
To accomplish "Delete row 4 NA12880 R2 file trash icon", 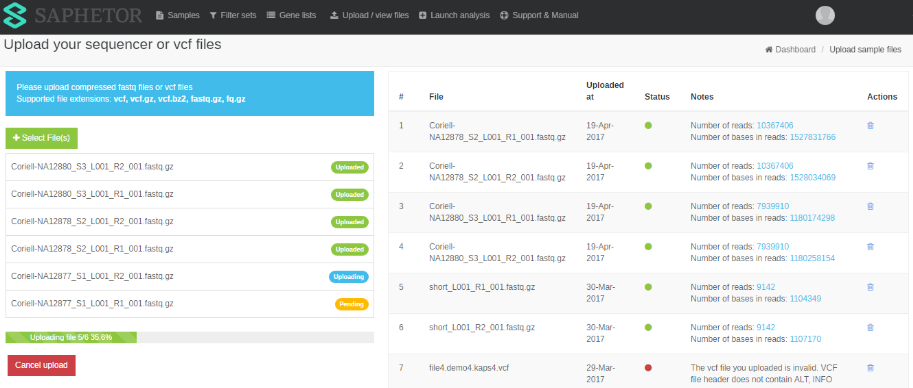I will pyautogui.click(x=870, y=246).
